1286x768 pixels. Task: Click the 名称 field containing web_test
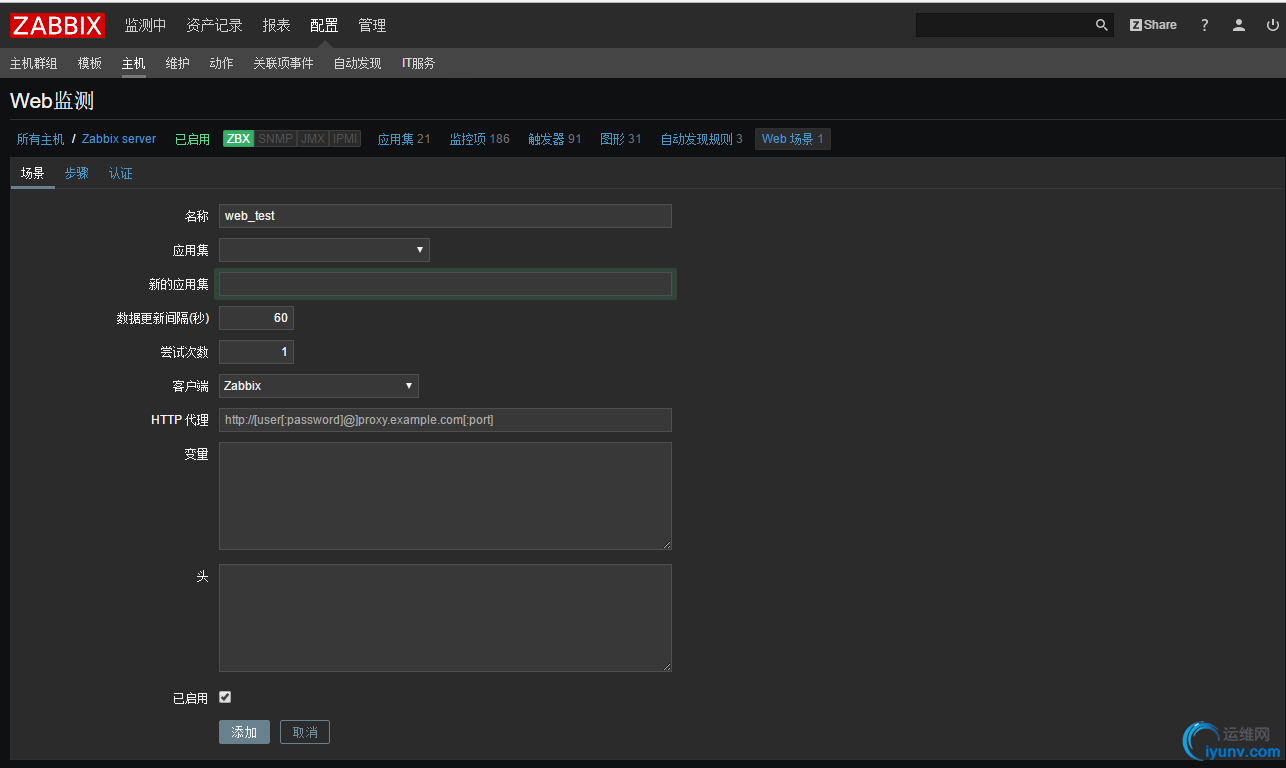[x=445, y=216]
